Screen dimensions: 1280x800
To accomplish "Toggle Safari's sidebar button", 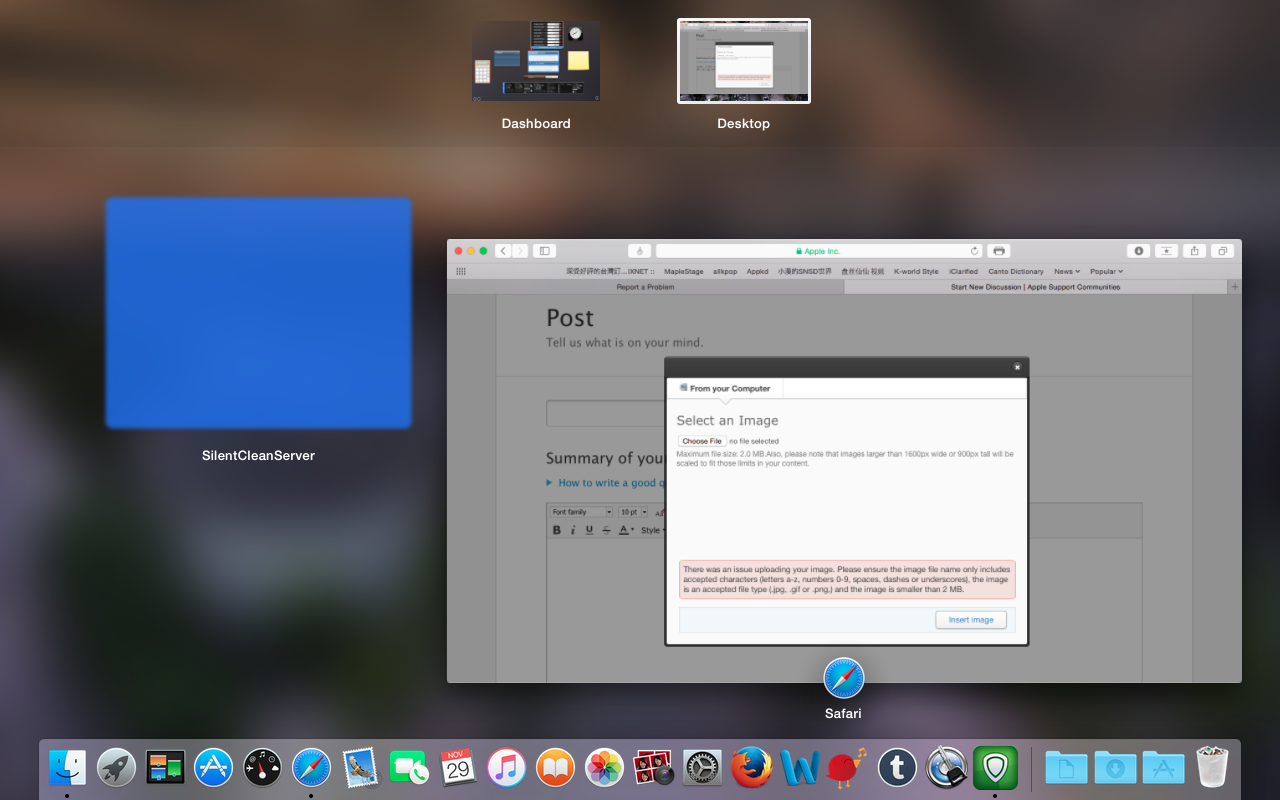I will [544, 251].
